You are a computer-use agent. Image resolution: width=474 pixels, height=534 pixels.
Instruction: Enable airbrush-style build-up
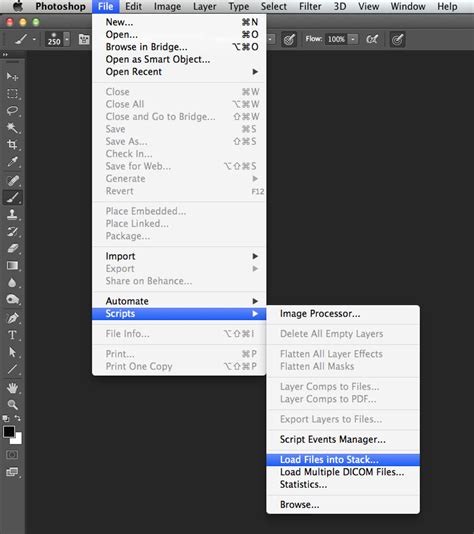(372, 39)
